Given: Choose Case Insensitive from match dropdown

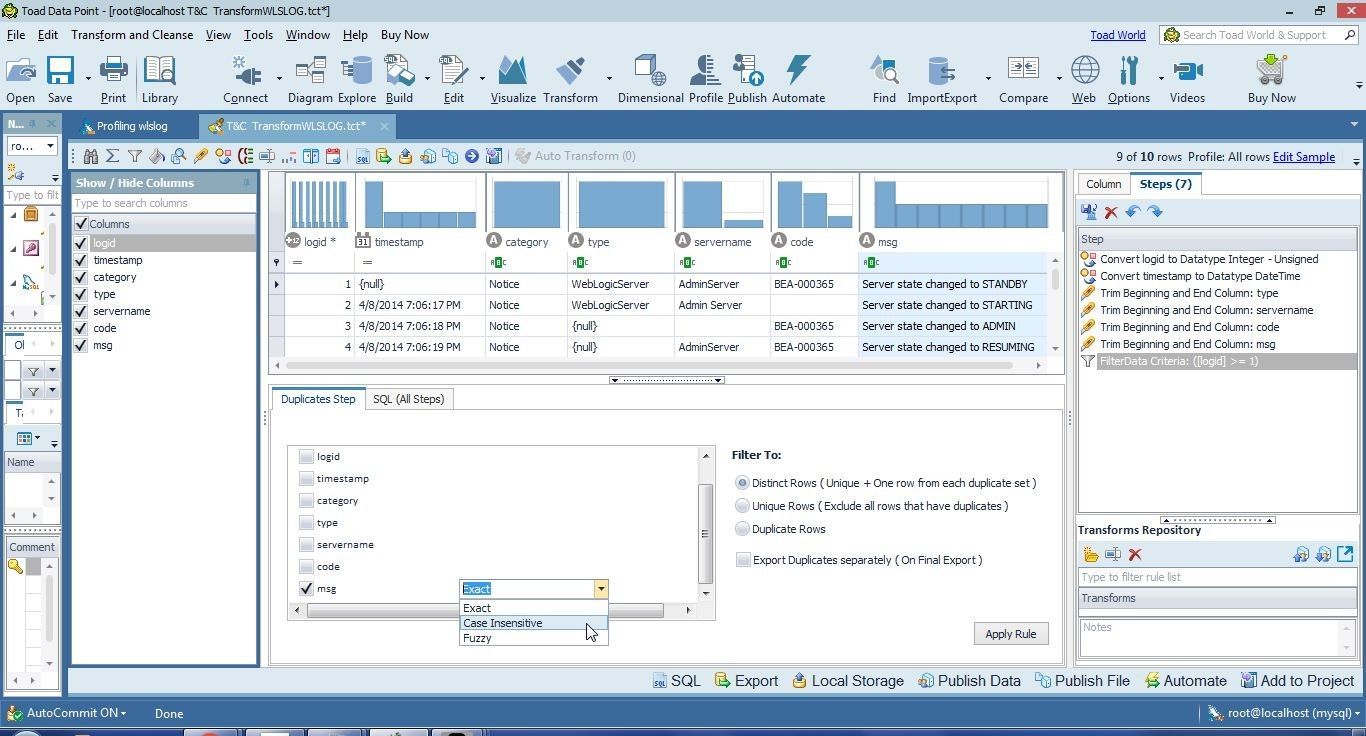Looking at the screenshot, I should (533, 623).
